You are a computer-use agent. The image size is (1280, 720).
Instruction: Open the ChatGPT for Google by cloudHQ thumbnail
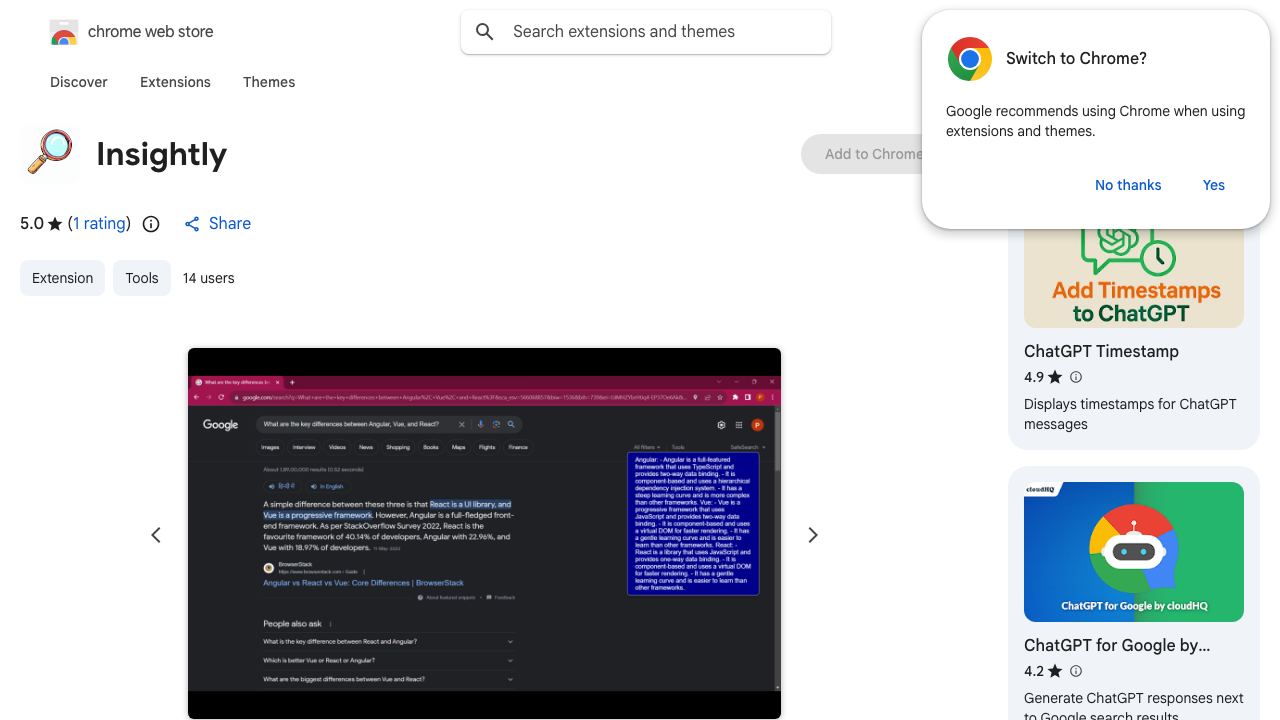1134,552
